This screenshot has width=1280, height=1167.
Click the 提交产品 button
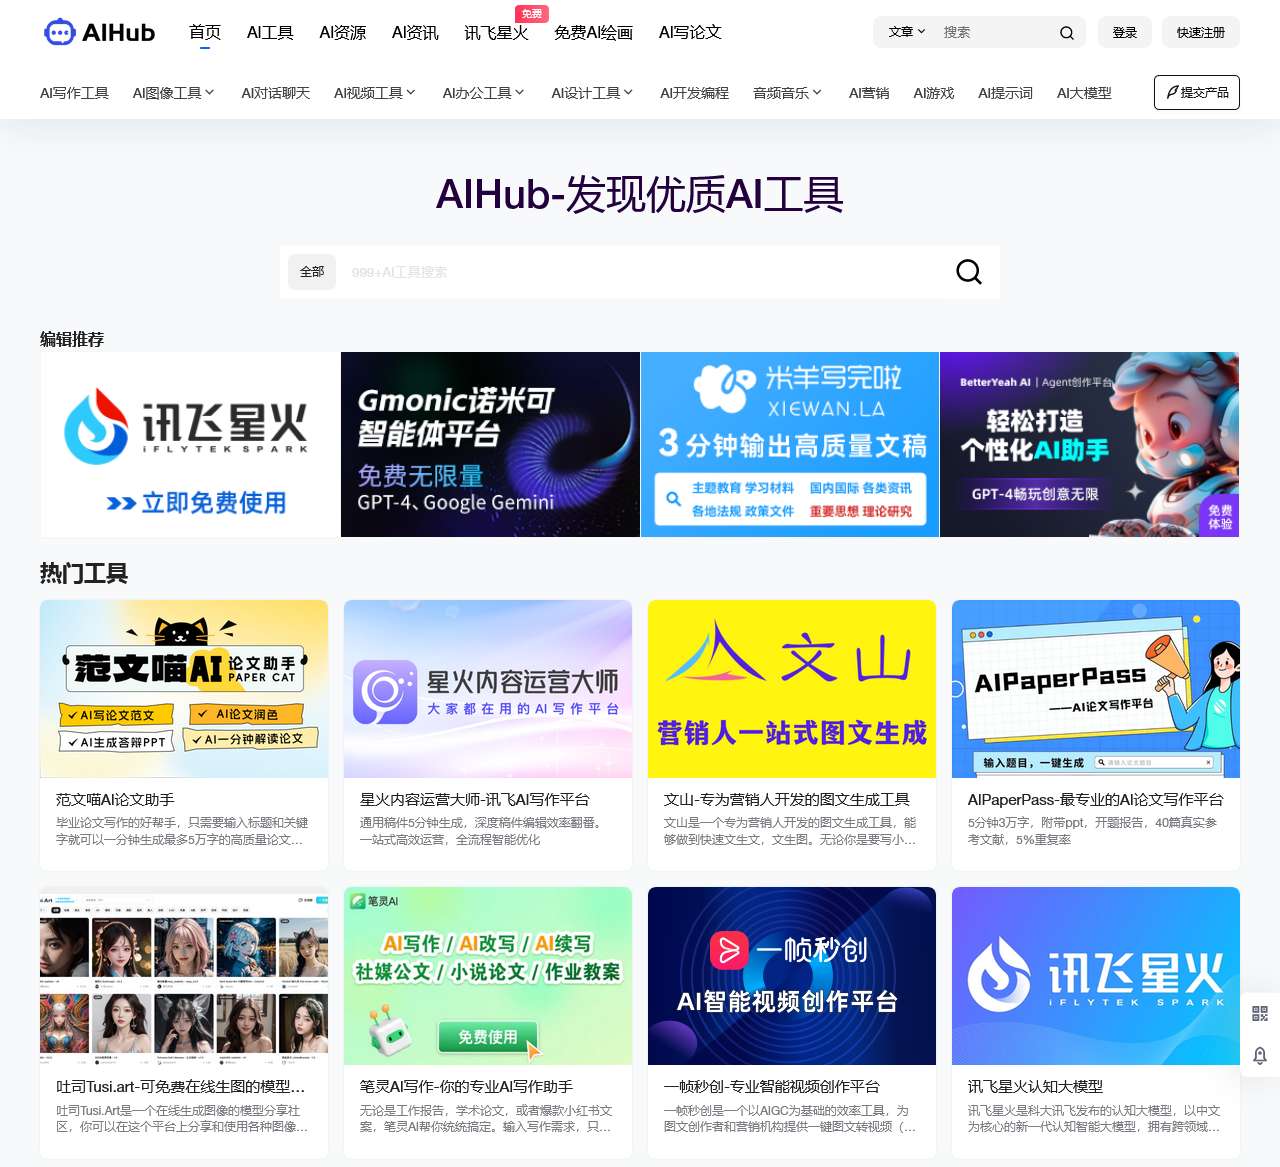1197,93
